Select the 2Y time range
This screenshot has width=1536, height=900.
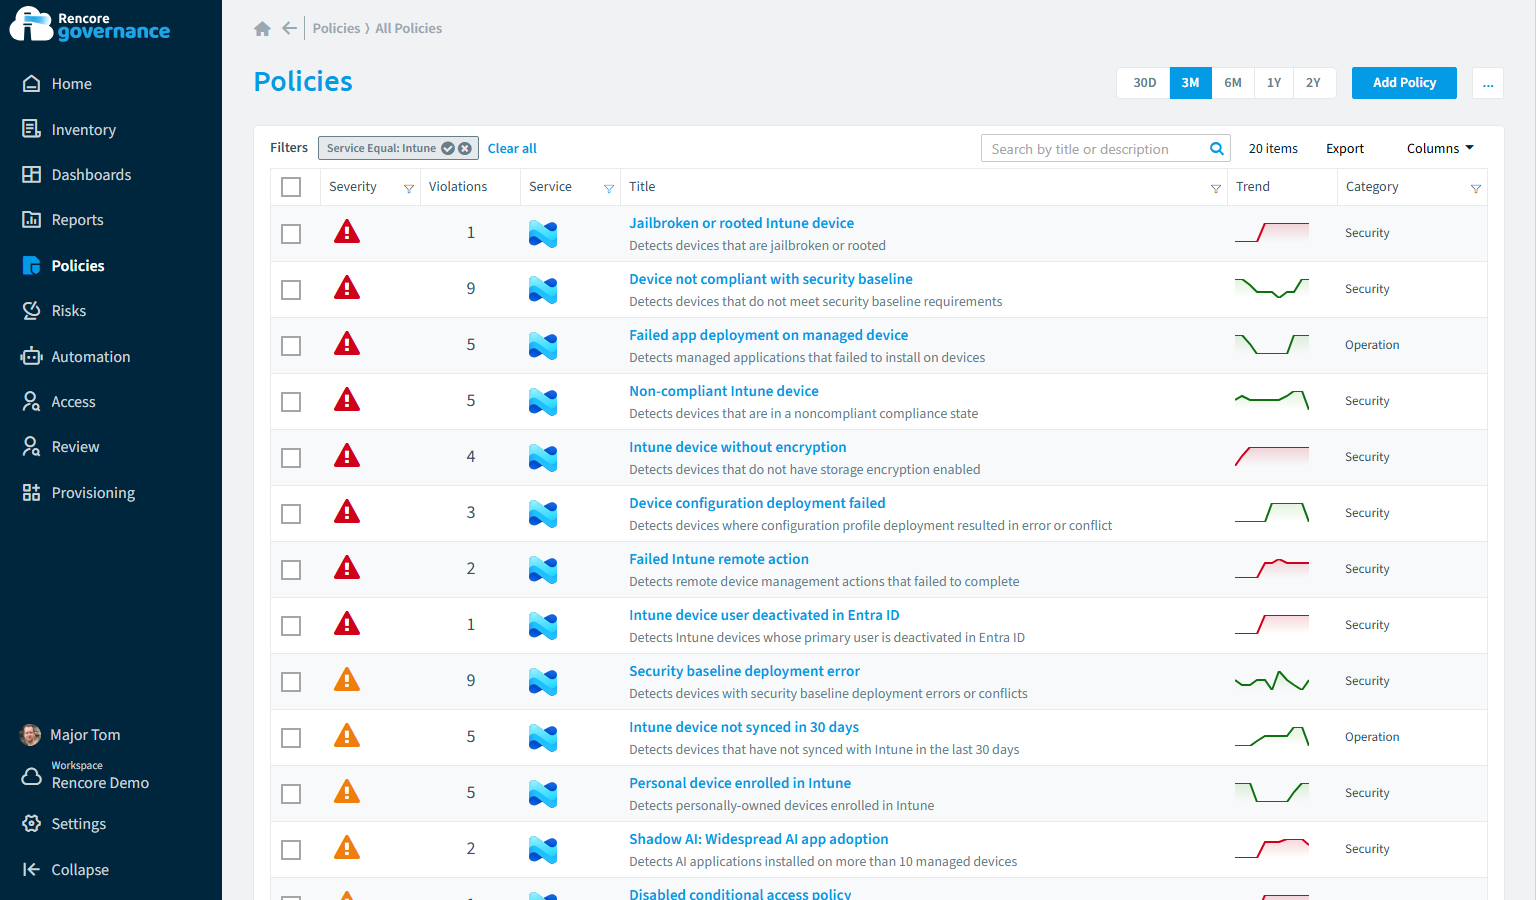(1313, 83)
